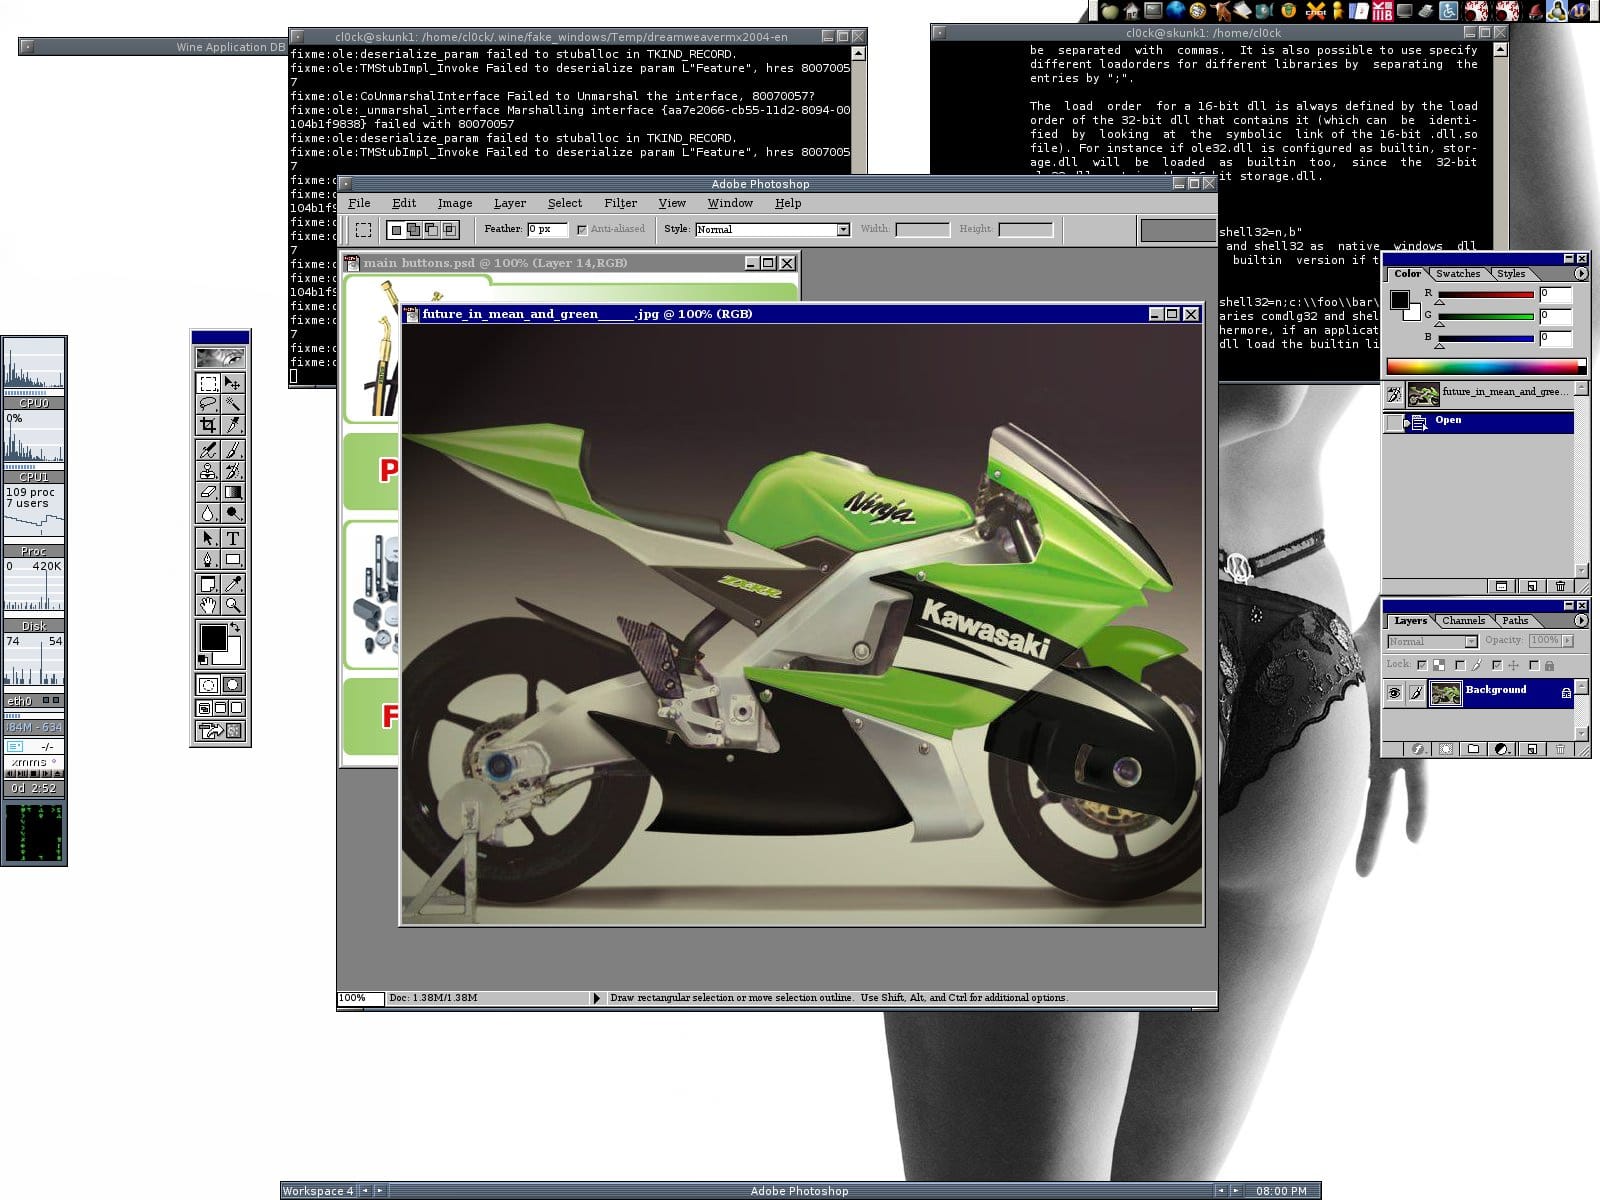Swap foreground and background colors

click(x=235, y=628)
